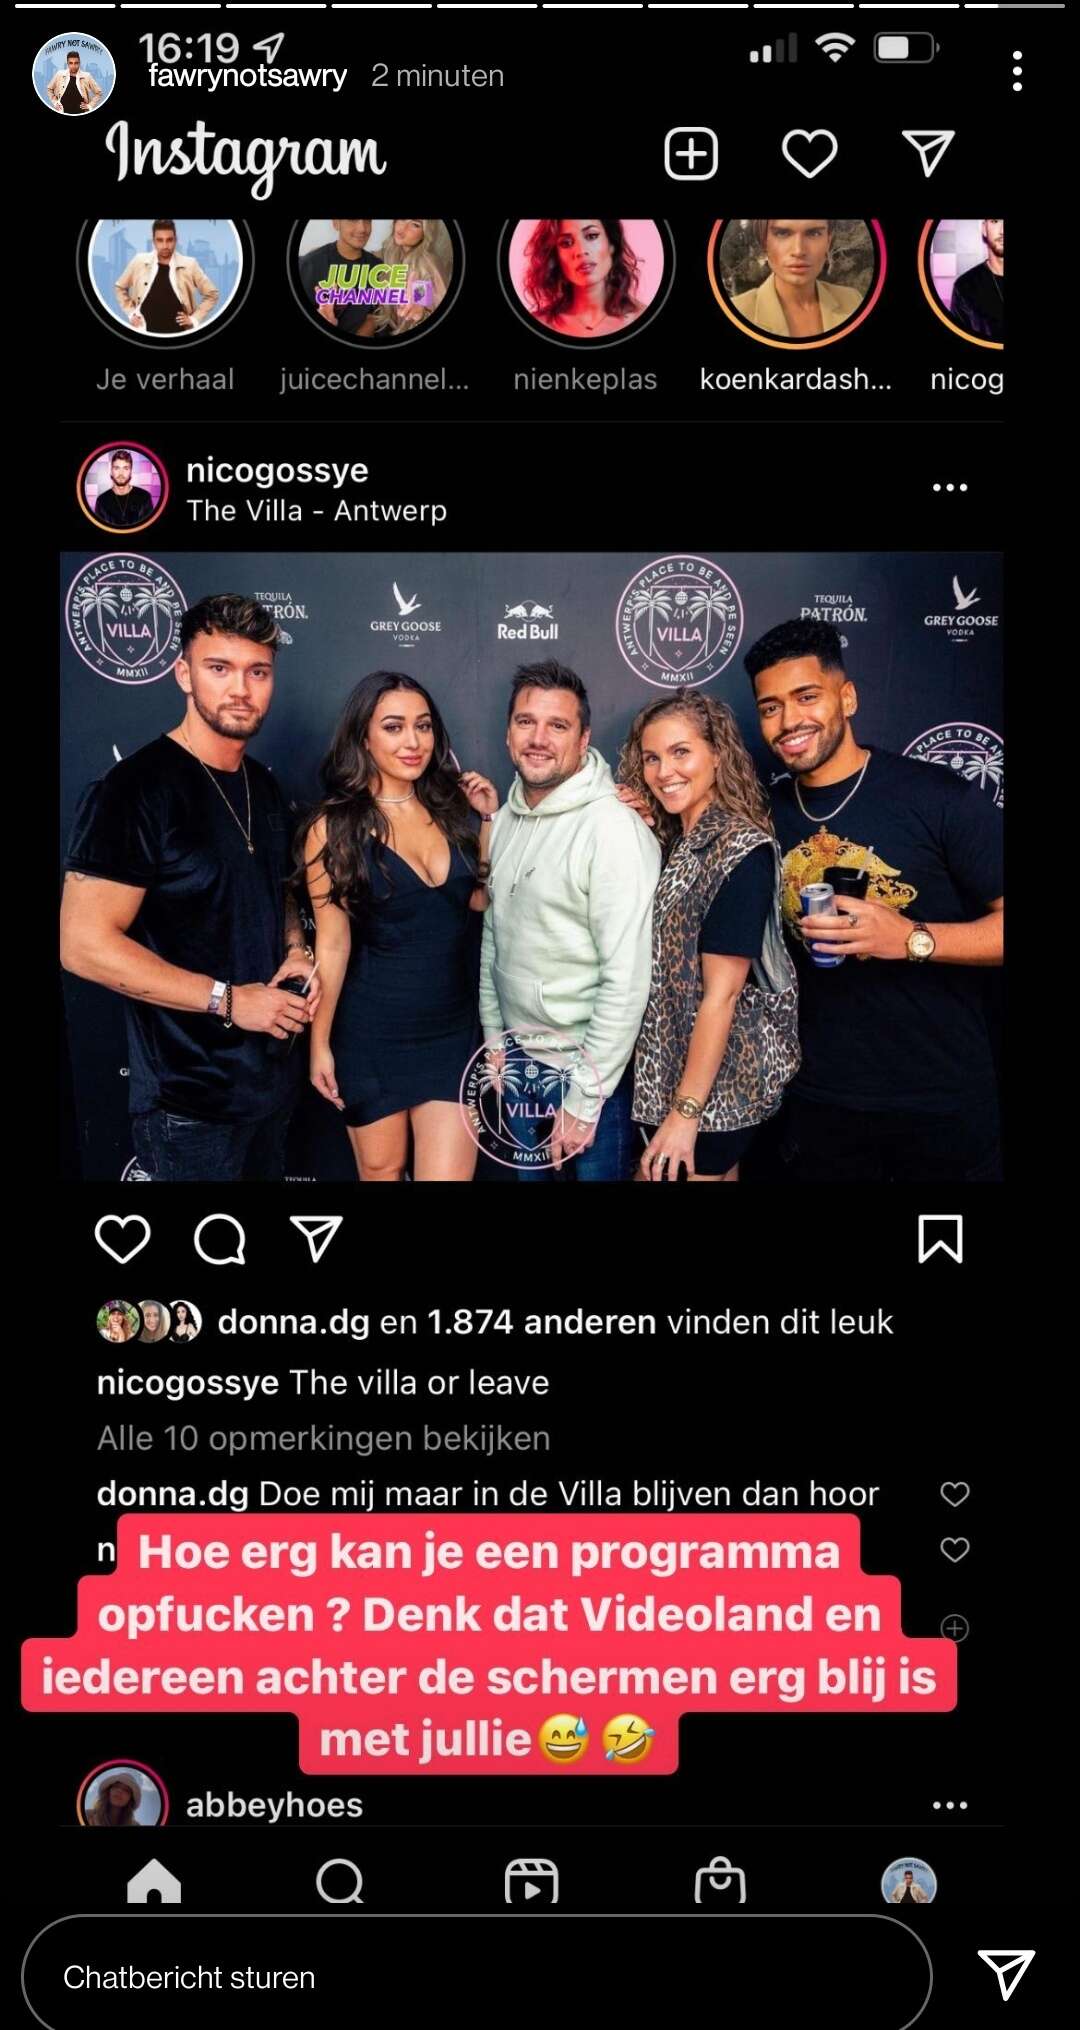
Task: Open the Reels tab icon
Action: coord(531,1881)
